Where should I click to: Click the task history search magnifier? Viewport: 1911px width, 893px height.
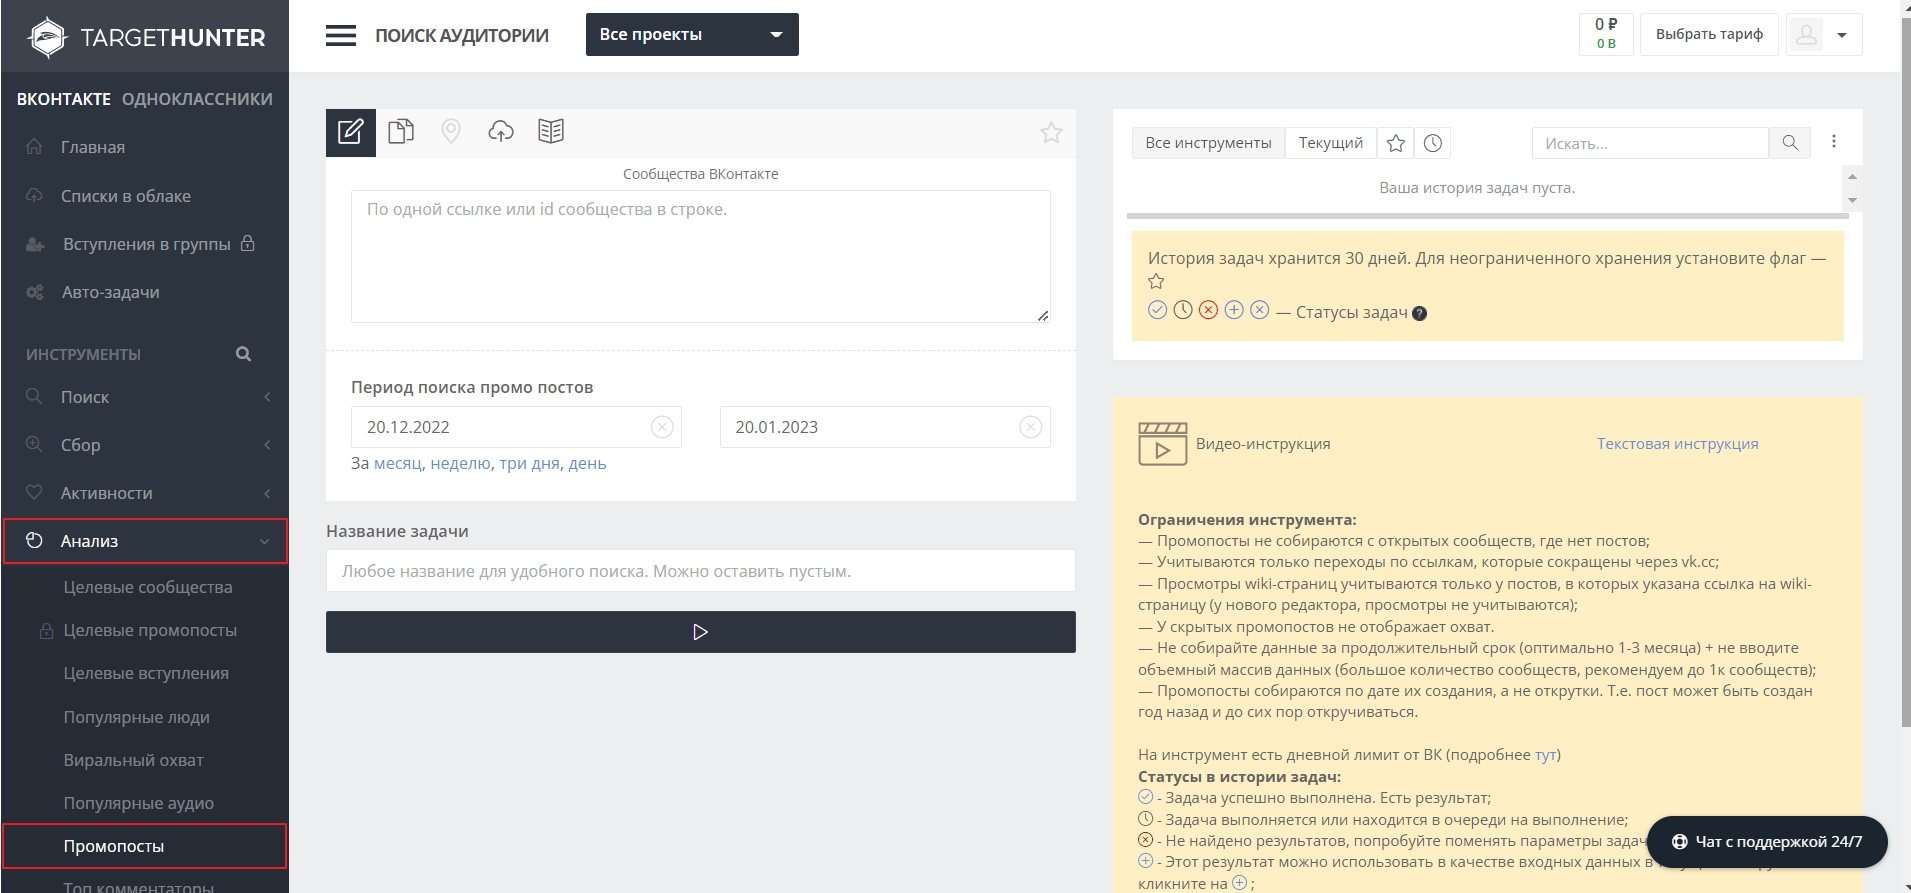[x=1790, y=143]
